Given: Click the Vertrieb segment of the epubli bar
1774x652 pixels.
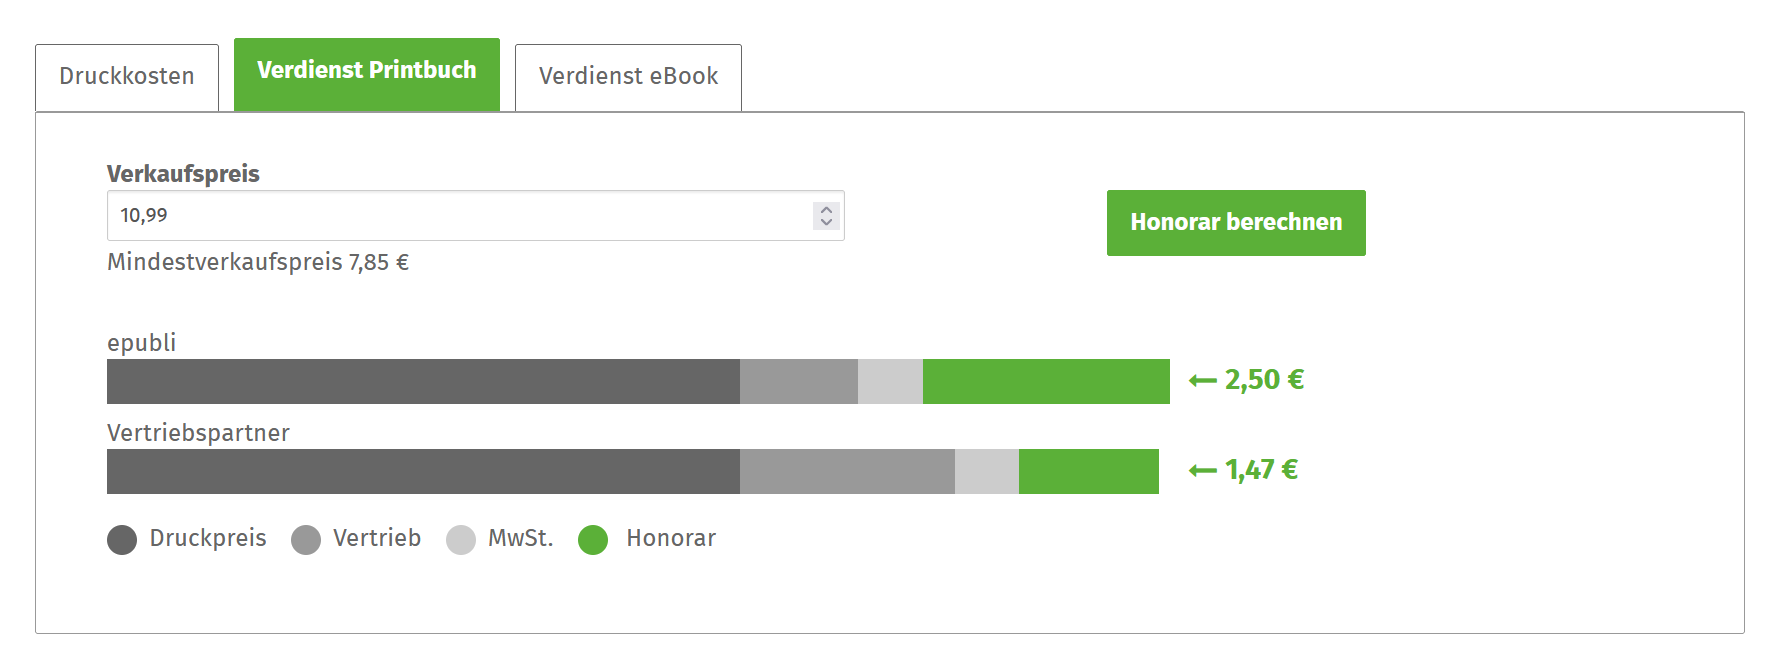Looking at the screenshot, I should 798,381.
